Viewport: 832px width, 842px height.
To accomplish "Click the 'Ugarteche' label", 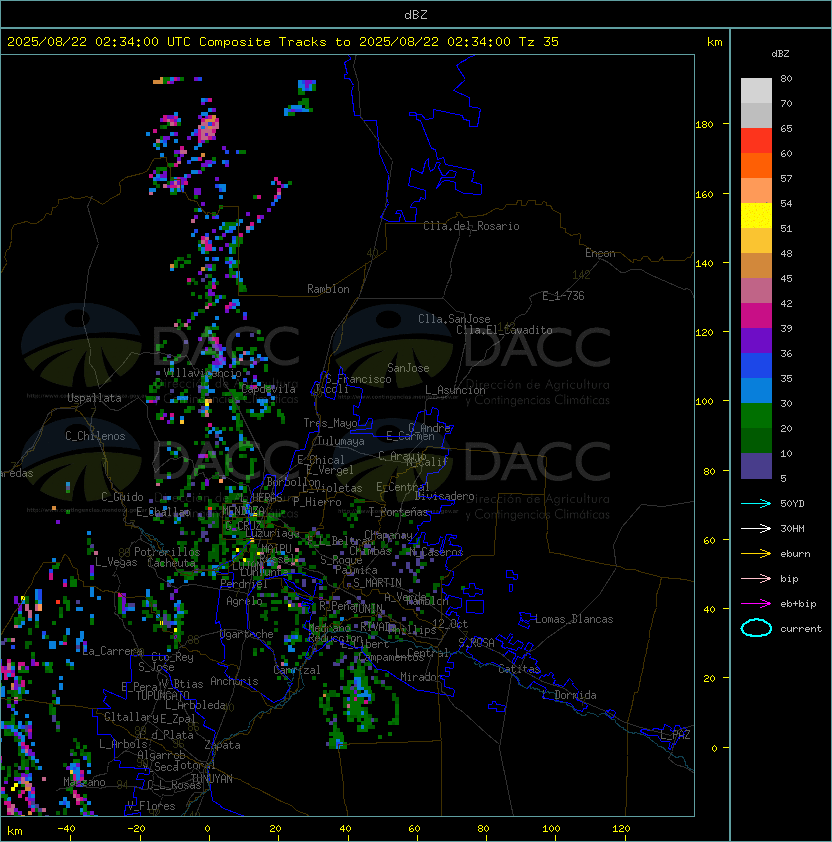I will point(247,634).
